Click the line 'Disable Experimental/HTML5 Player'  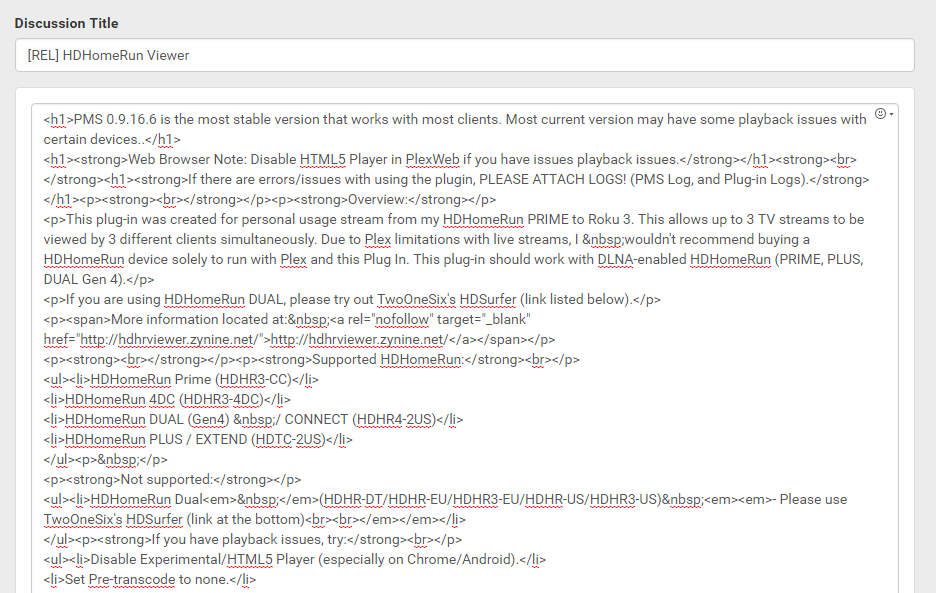point(295,560)
